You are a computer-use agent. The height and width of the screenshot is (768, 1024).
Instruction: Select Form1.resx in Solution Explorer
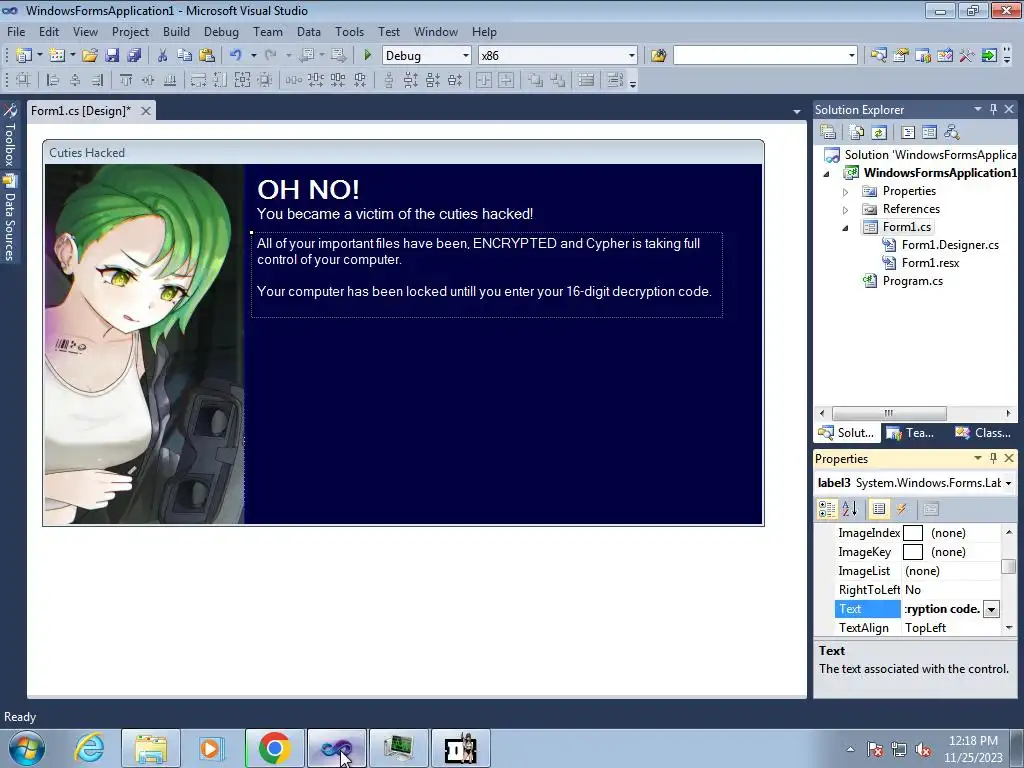point(930,263)
